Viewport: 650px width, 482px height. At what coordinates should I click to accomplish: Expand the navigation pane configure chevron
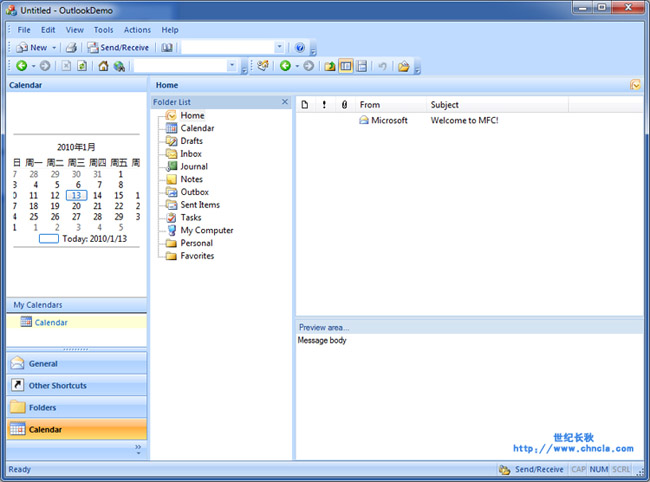[x=138, y=450]
